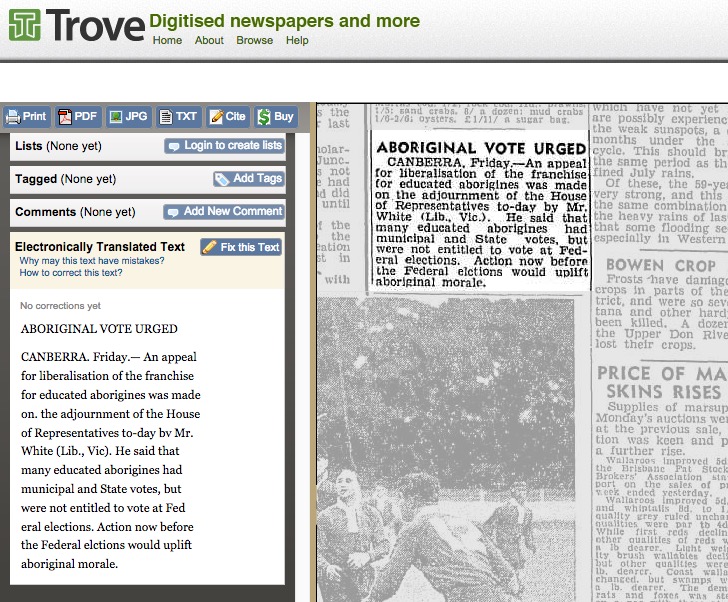
Task: Open the About navigation link
Action: pos(209,40)
